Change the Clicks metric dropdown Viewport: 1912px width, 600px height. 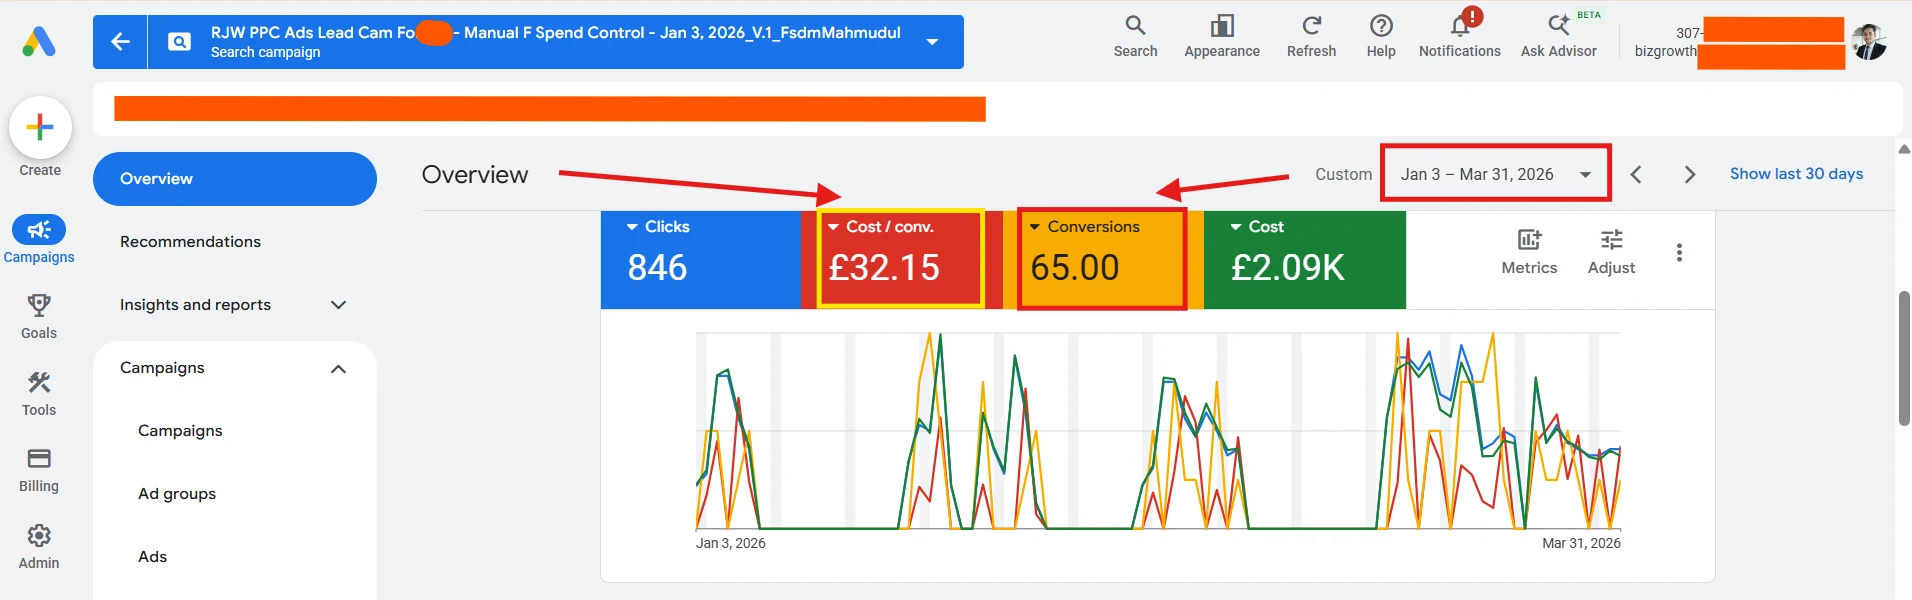tap(658, 227)
